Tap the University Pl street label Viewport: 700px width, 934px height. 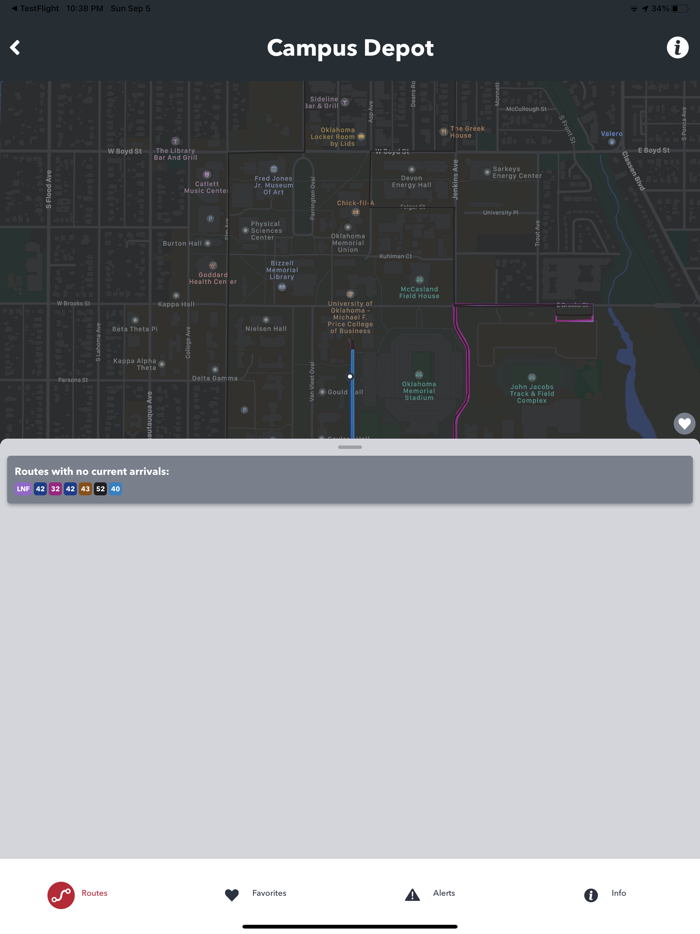[x=500, y=213]
